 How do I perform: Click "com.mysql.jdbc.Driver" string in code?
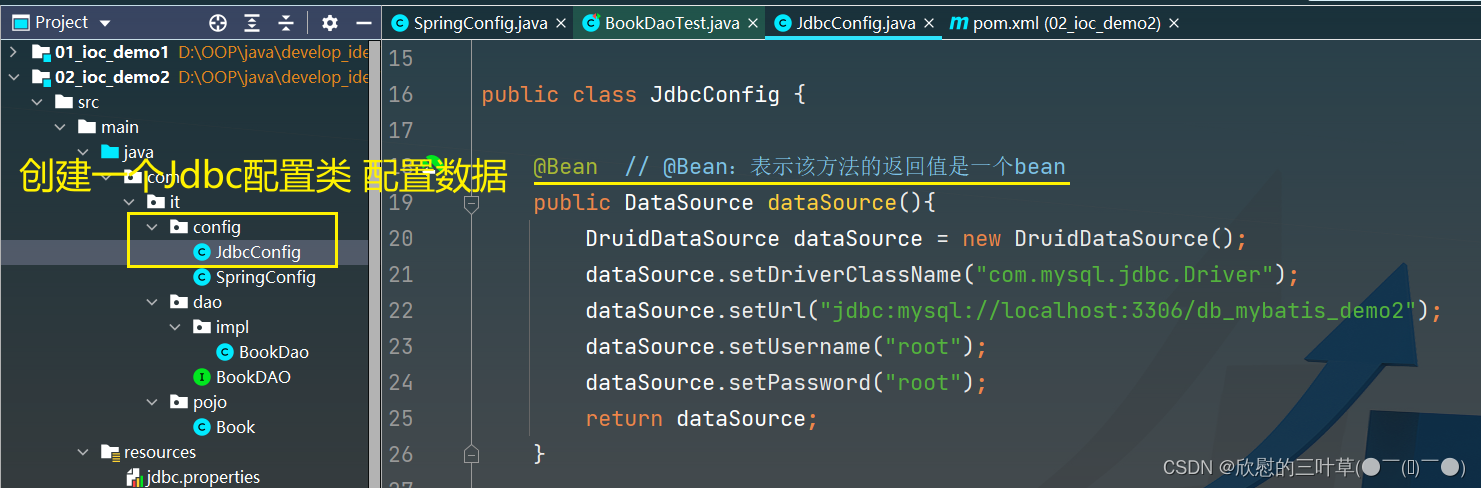point(1124,275)
